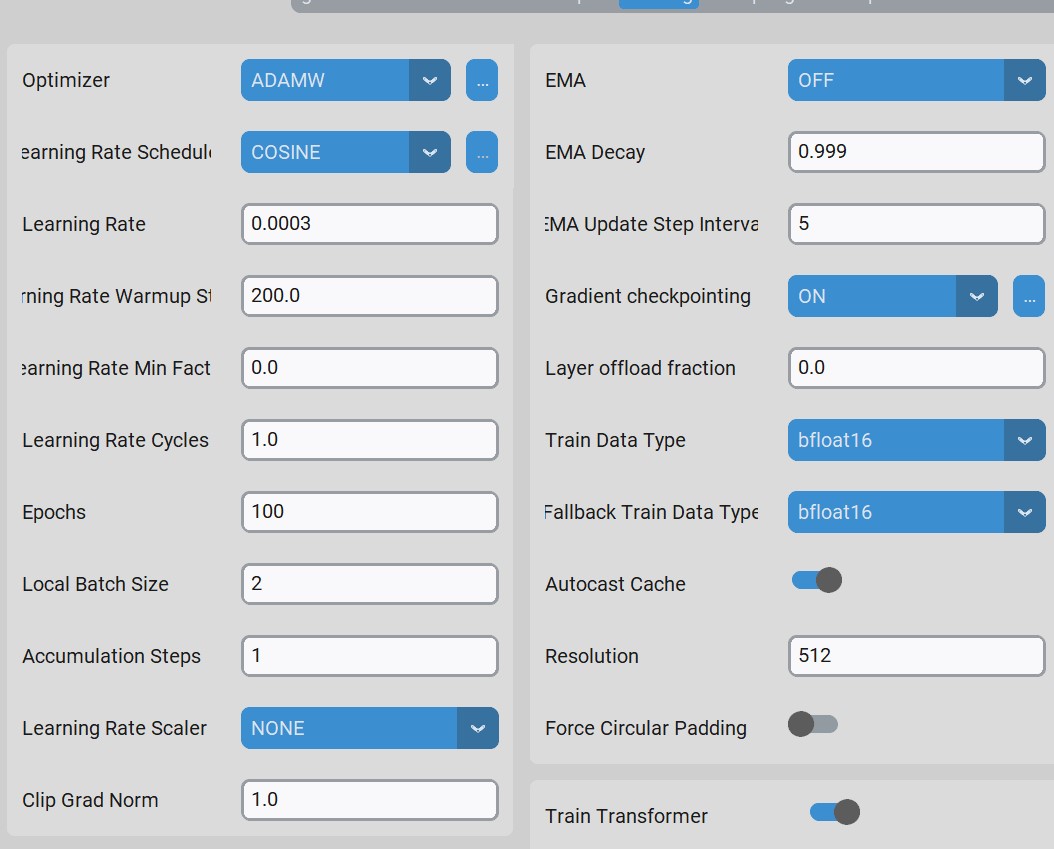Viewport: 1054px width, 849px height.
Task: Click the EMA Decay field 0.999
Action: 916,152
